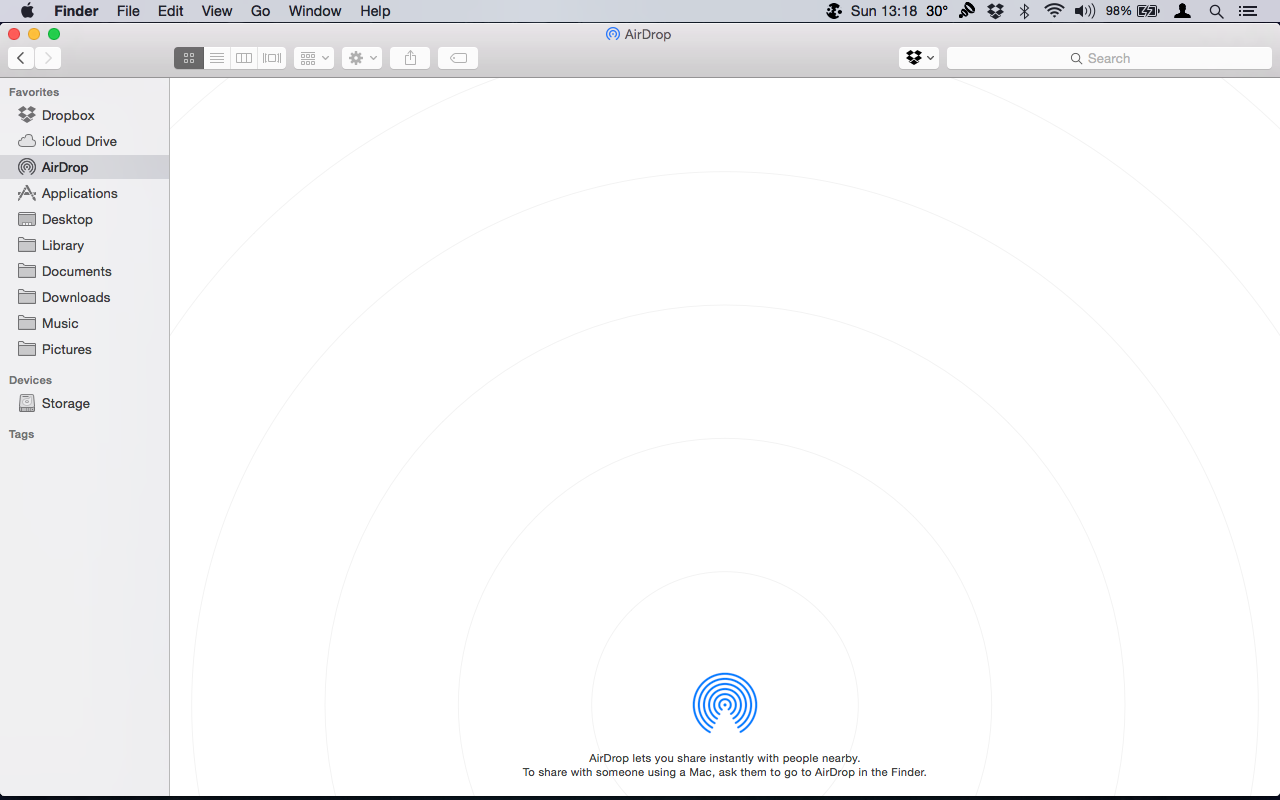
Task: Click the Sun 13:18 clock
Action: point(884,11)
